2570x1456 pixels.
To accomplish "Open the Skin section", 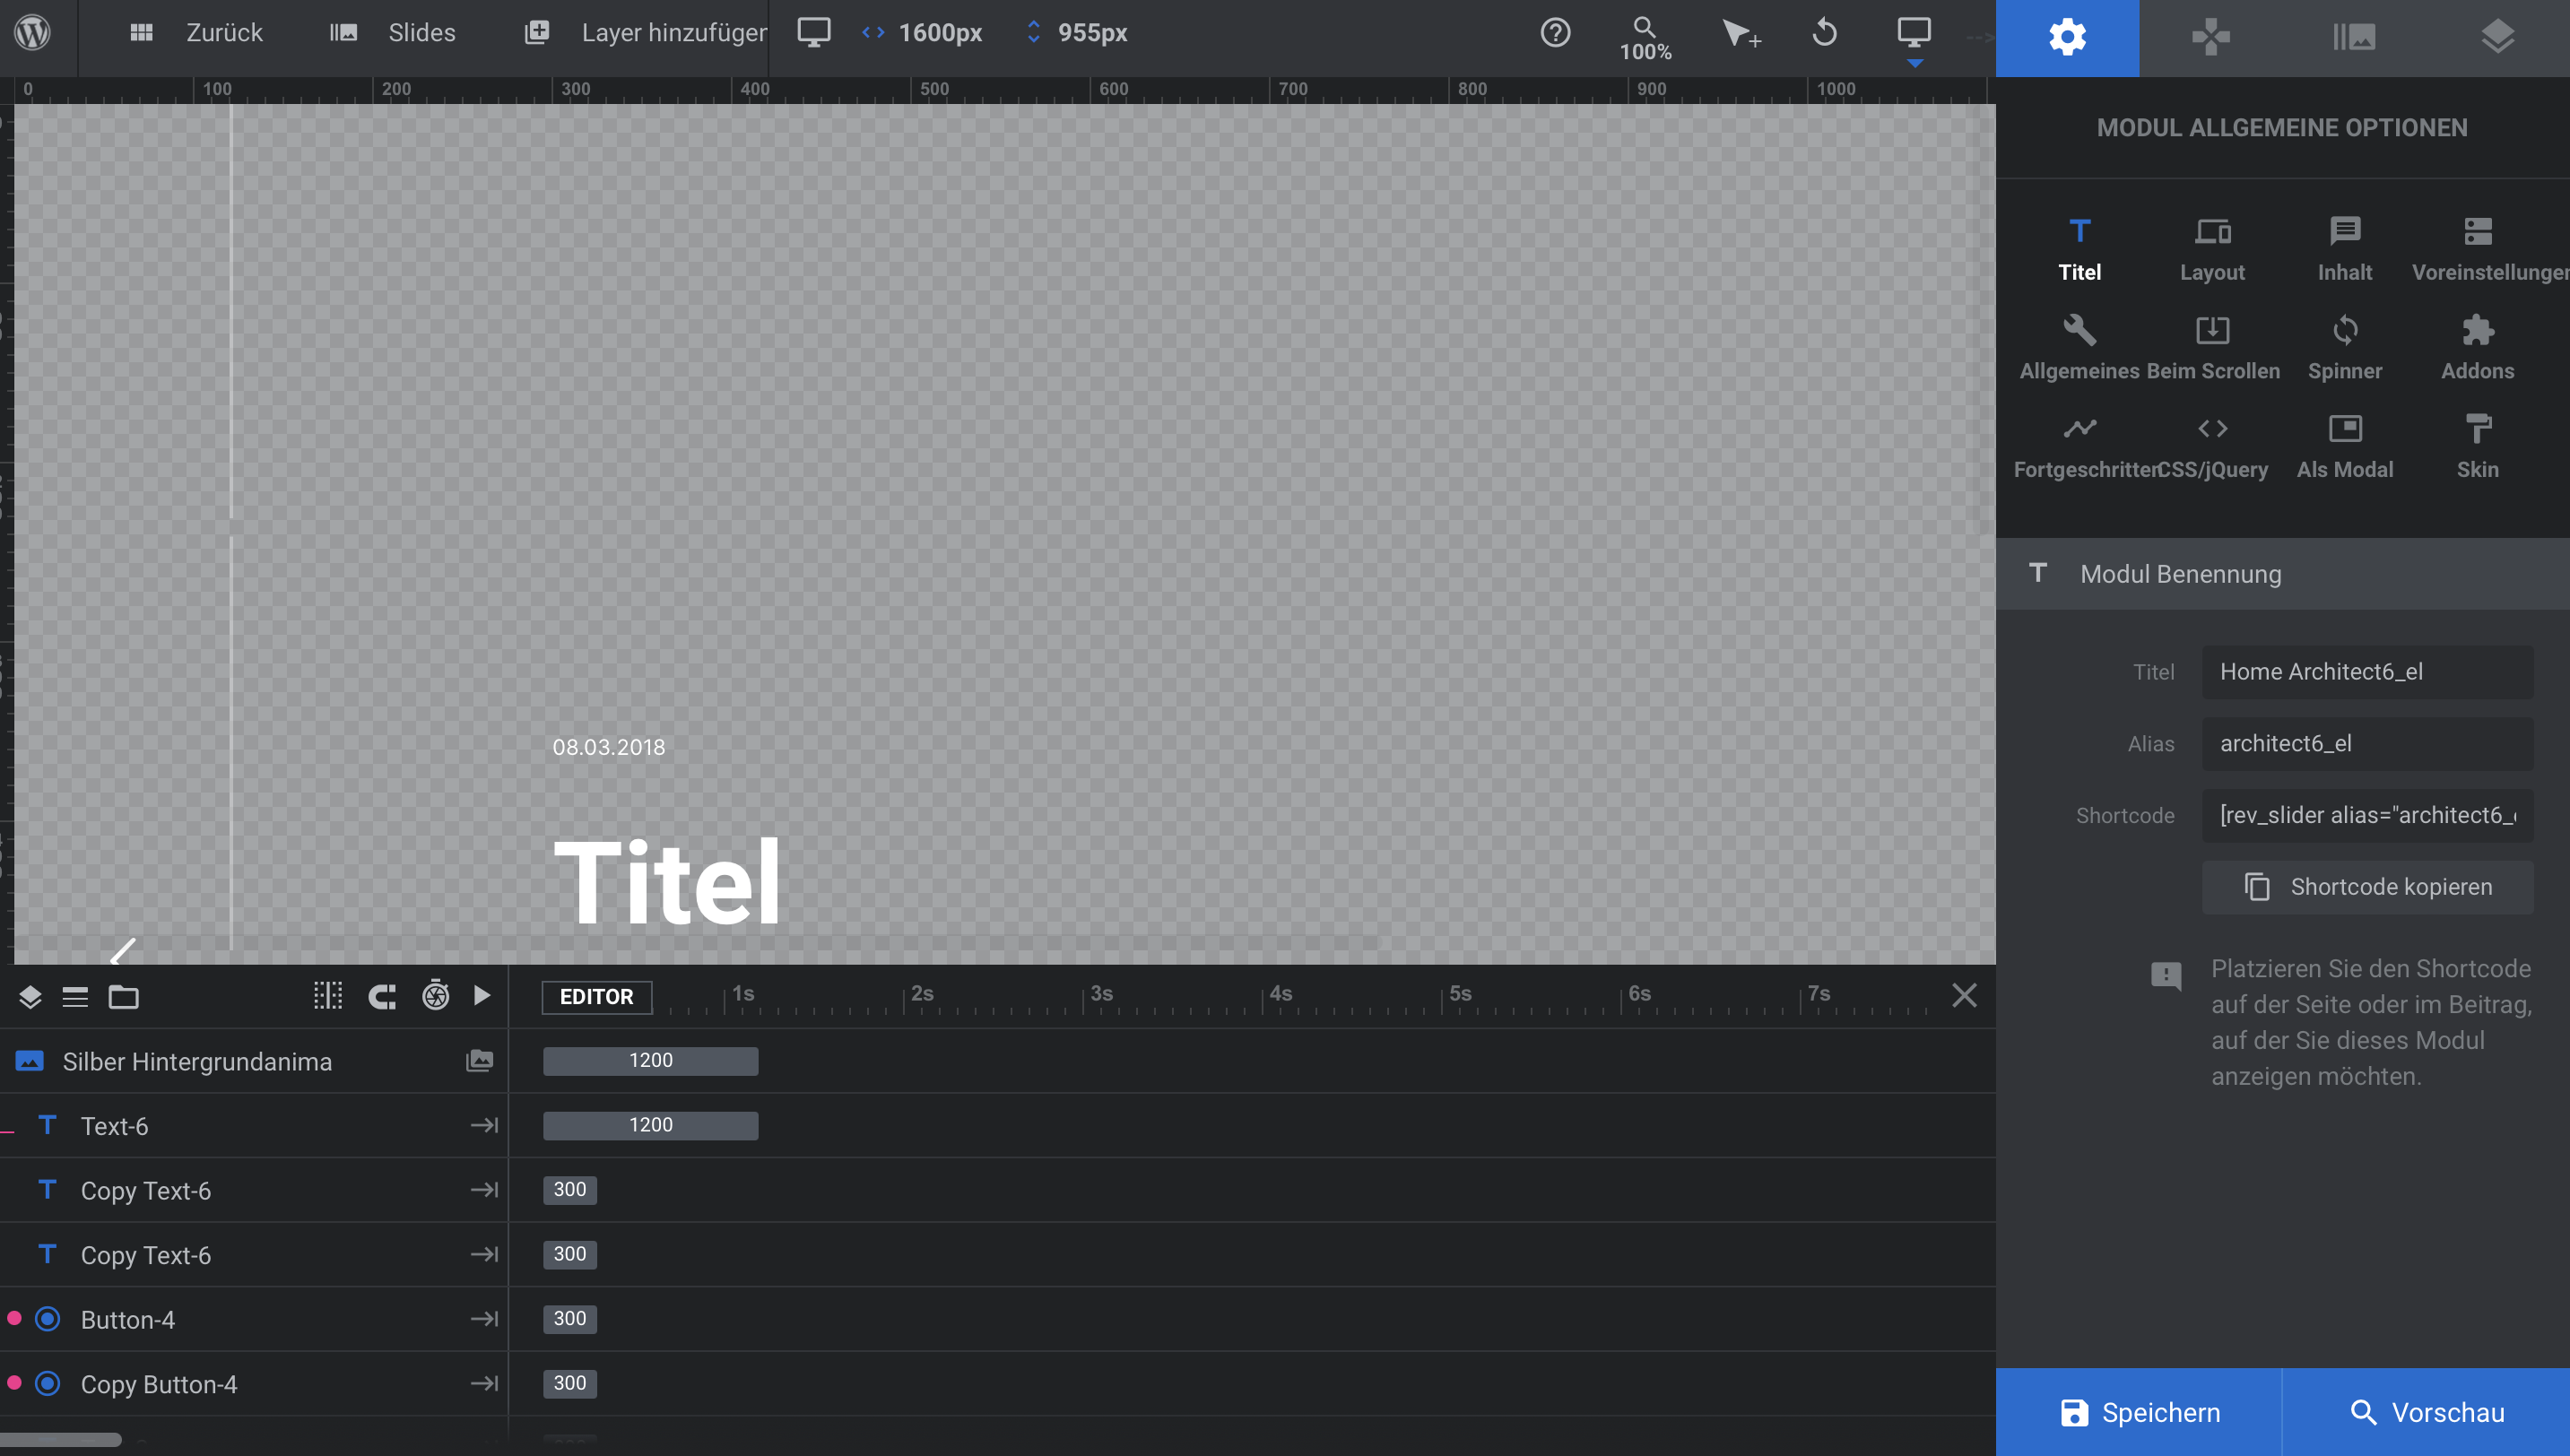I will click(2478, 447).
